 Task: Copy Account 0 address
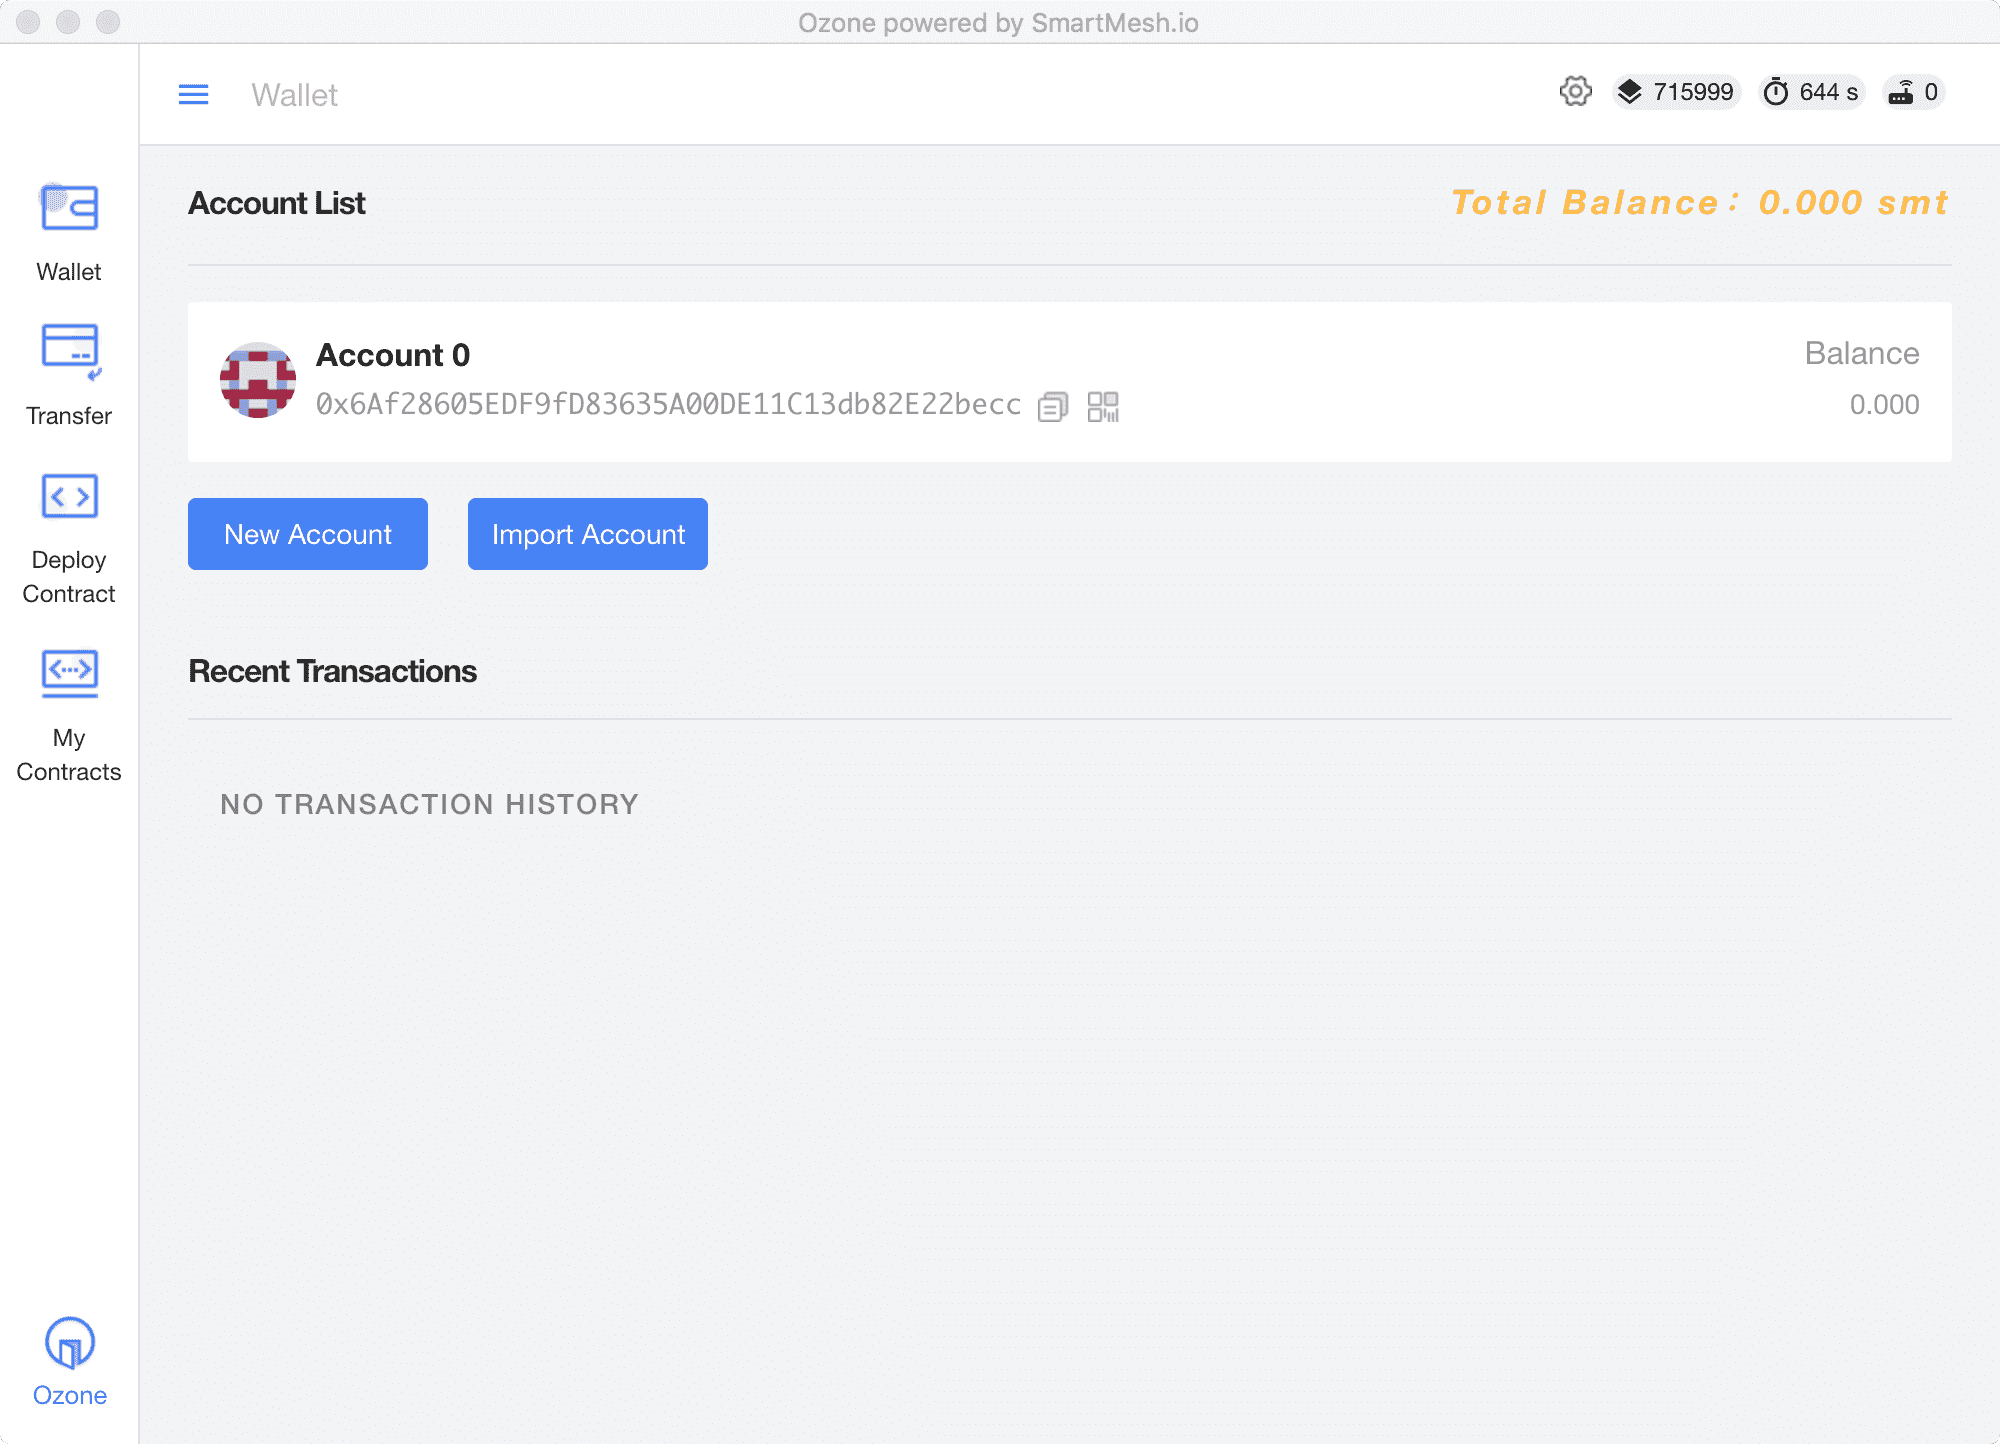(1053, 406)
